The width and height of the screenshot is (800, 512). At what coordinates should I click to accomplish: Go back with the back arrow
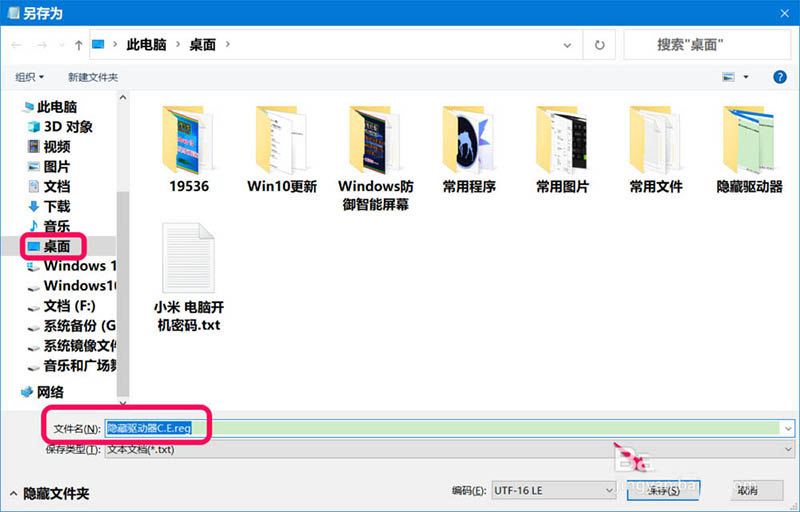point(16,45)
